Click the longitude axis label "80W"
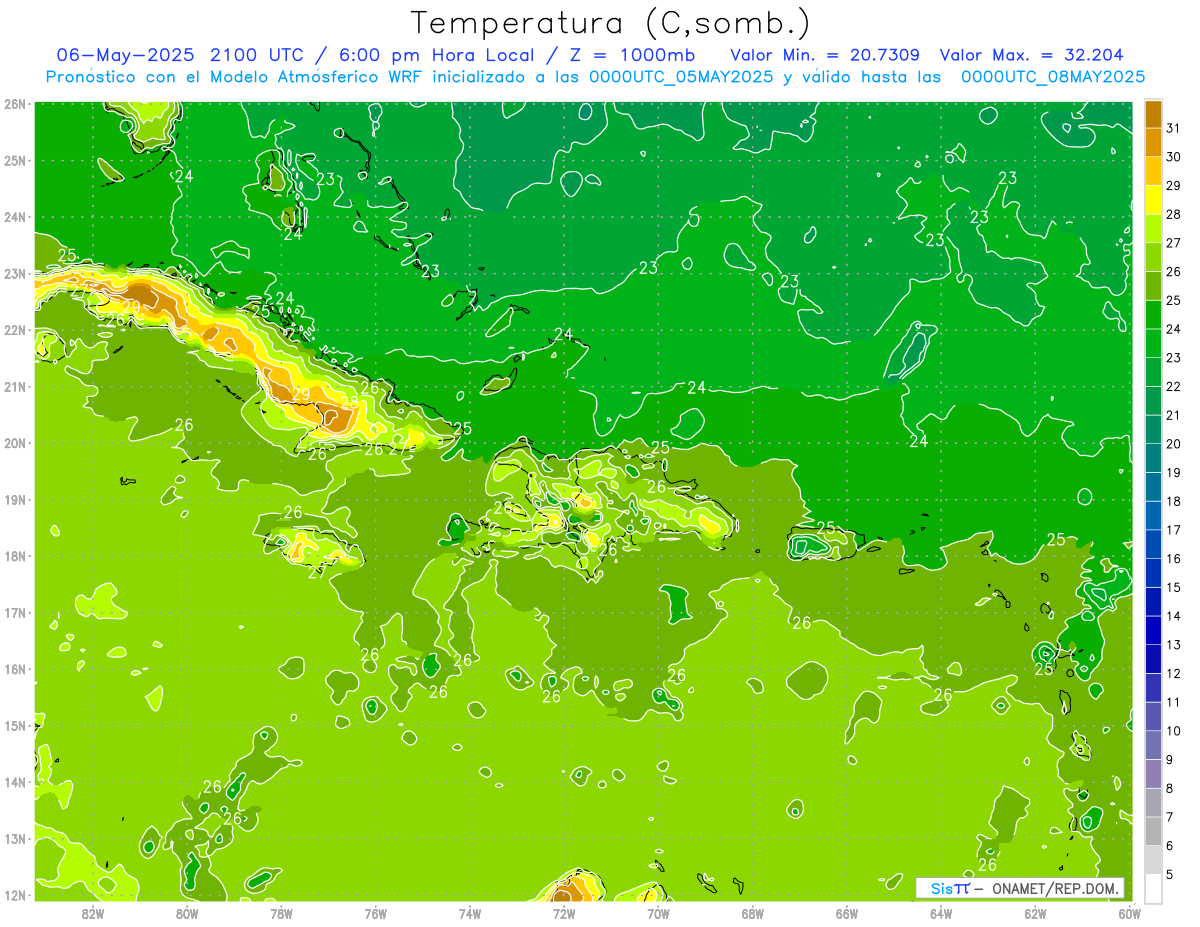Viewport: 1200px width, 927px height. click(186, 913)
